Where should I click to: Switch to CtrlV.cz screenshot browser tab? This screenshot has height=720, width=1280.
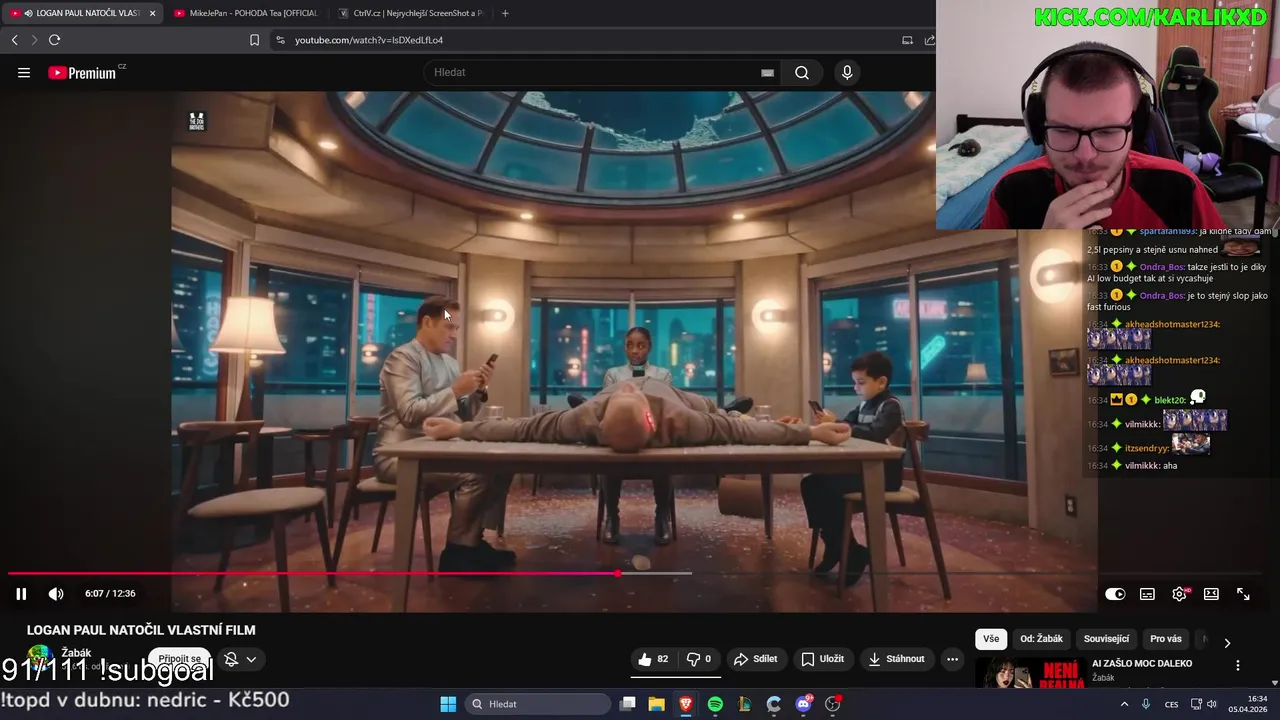410,13
